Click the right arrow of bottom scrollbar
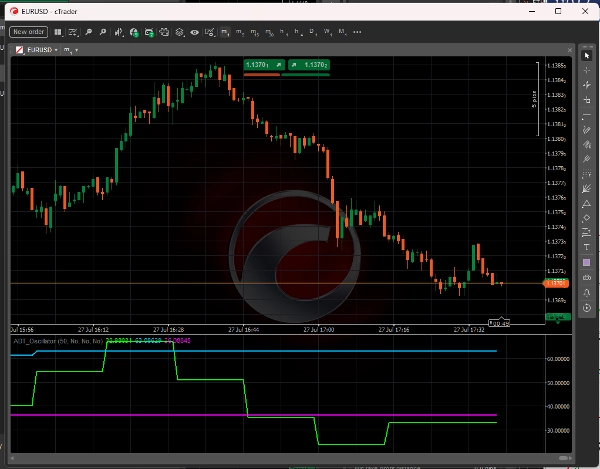 click(571, 458)
